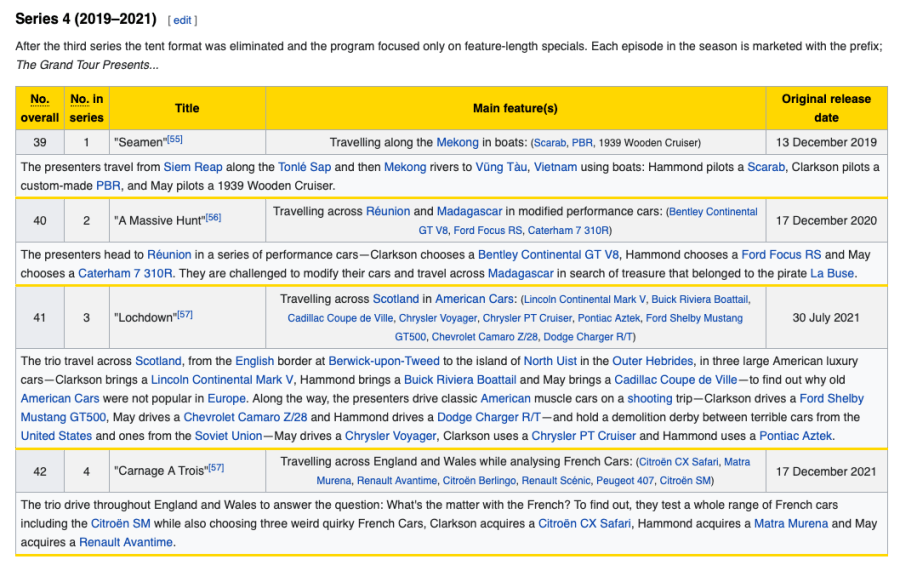Open Pontiac Aztek link in Lochdown feature cell
This screenshot has width=900, height=565.
pos(608,318)
